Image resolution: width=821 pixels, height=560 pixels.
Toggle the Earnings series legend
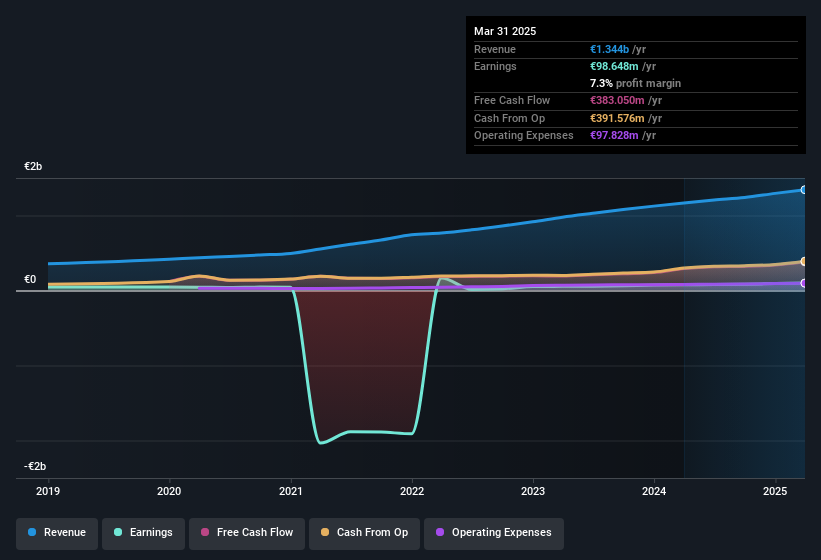pyautogui.click(x=143, y=533)
